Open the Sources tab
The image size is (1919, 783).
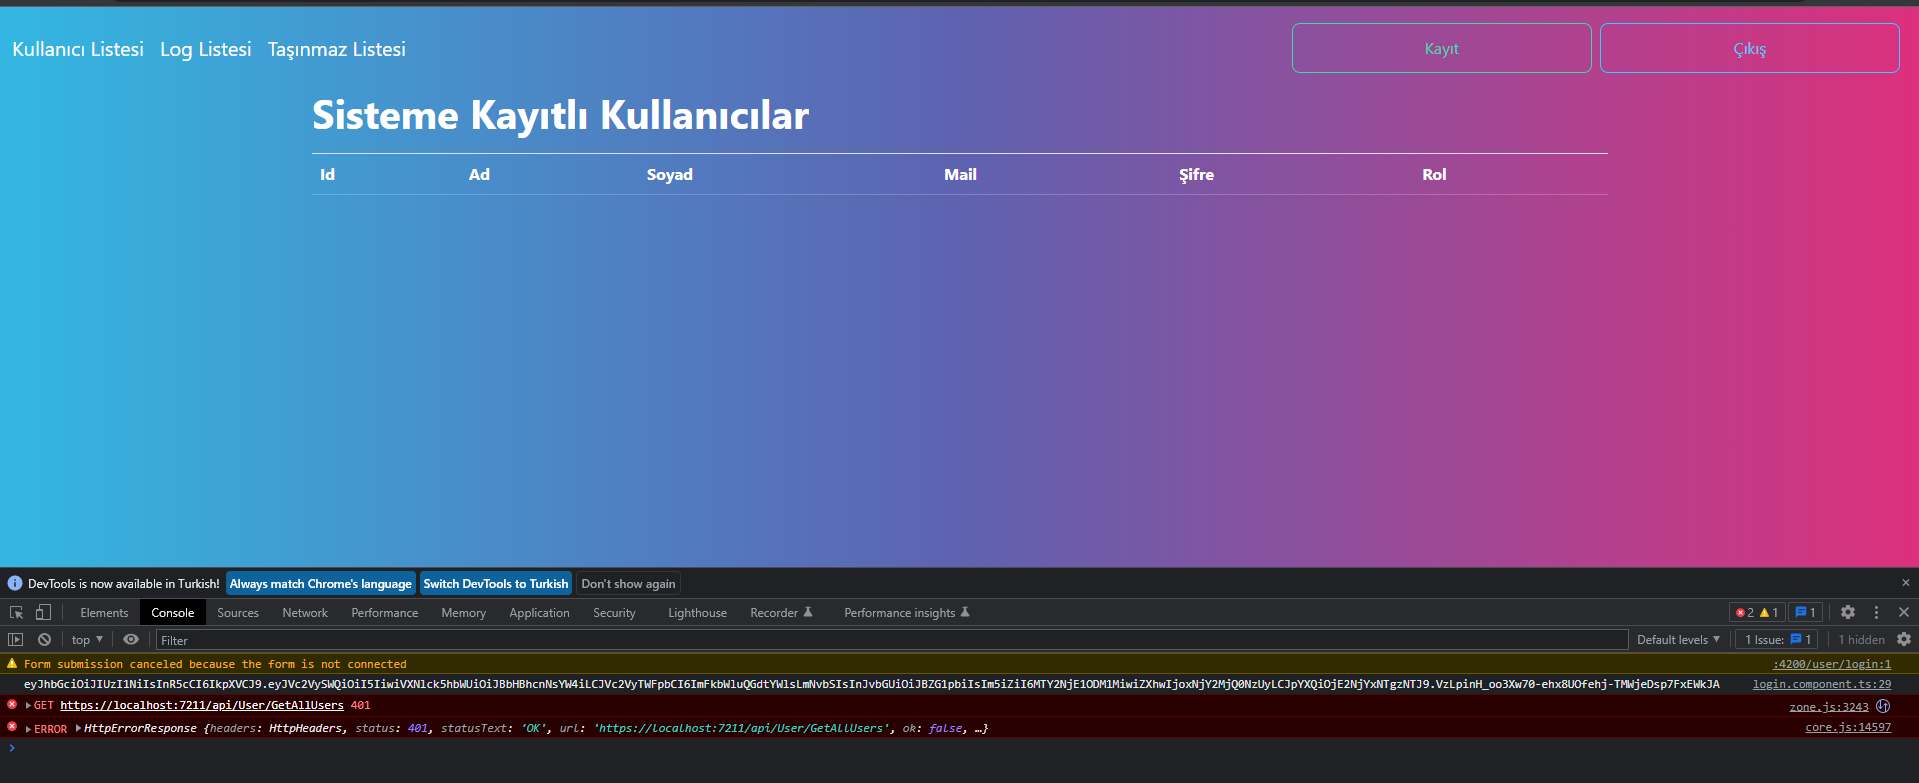[x=238, y=612]
